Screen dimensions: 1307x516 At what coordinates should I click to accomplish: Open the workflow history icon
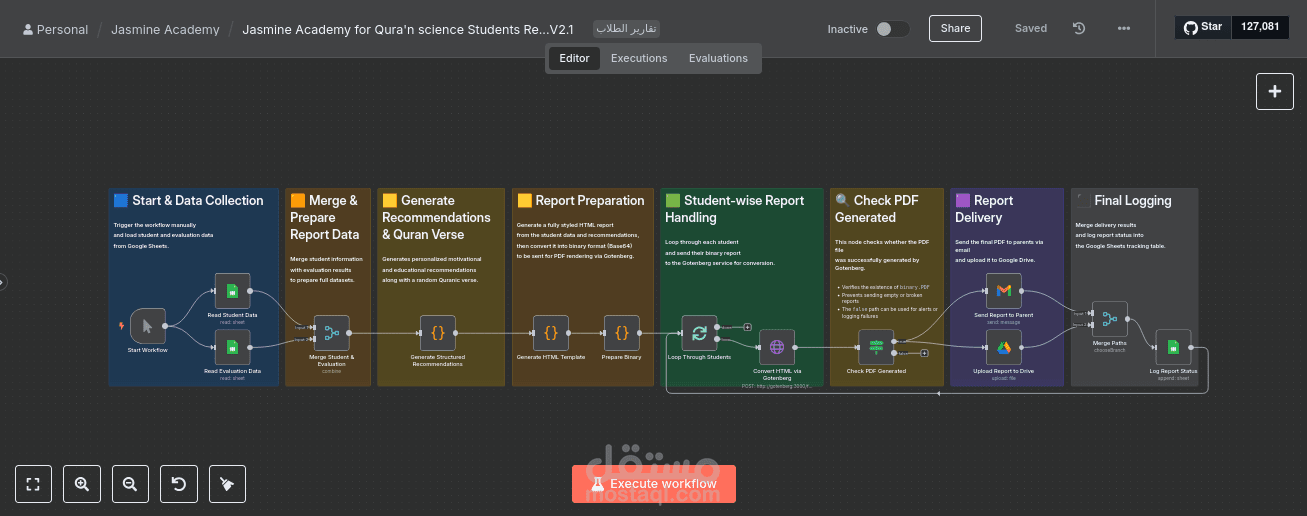pyautogui.click(x=1079, y=29)
